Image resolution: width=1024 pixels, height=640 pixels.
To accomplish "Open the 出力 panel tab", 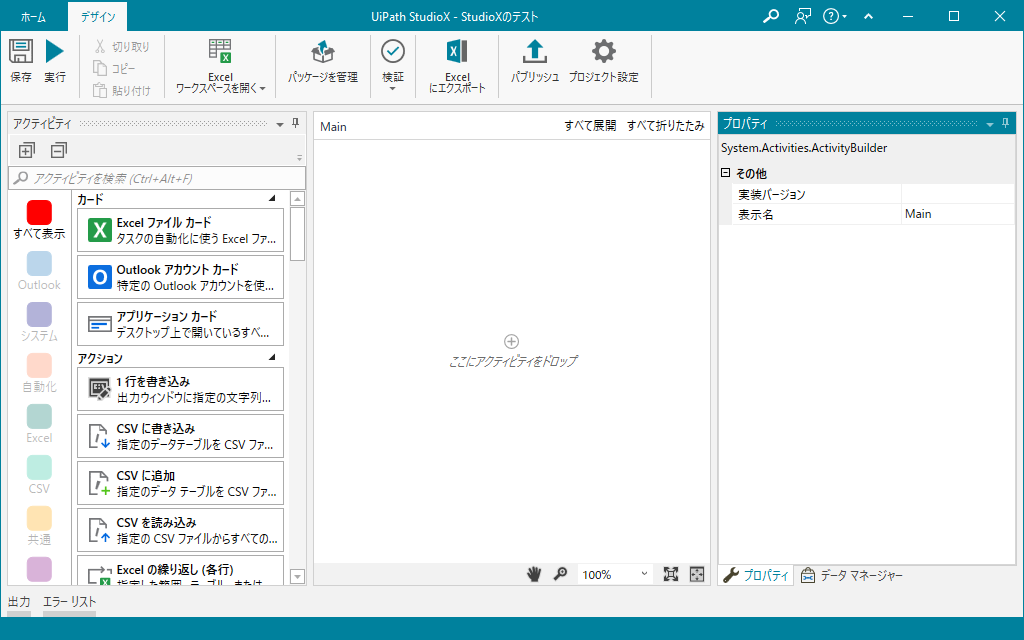I will tap(19, 601).
